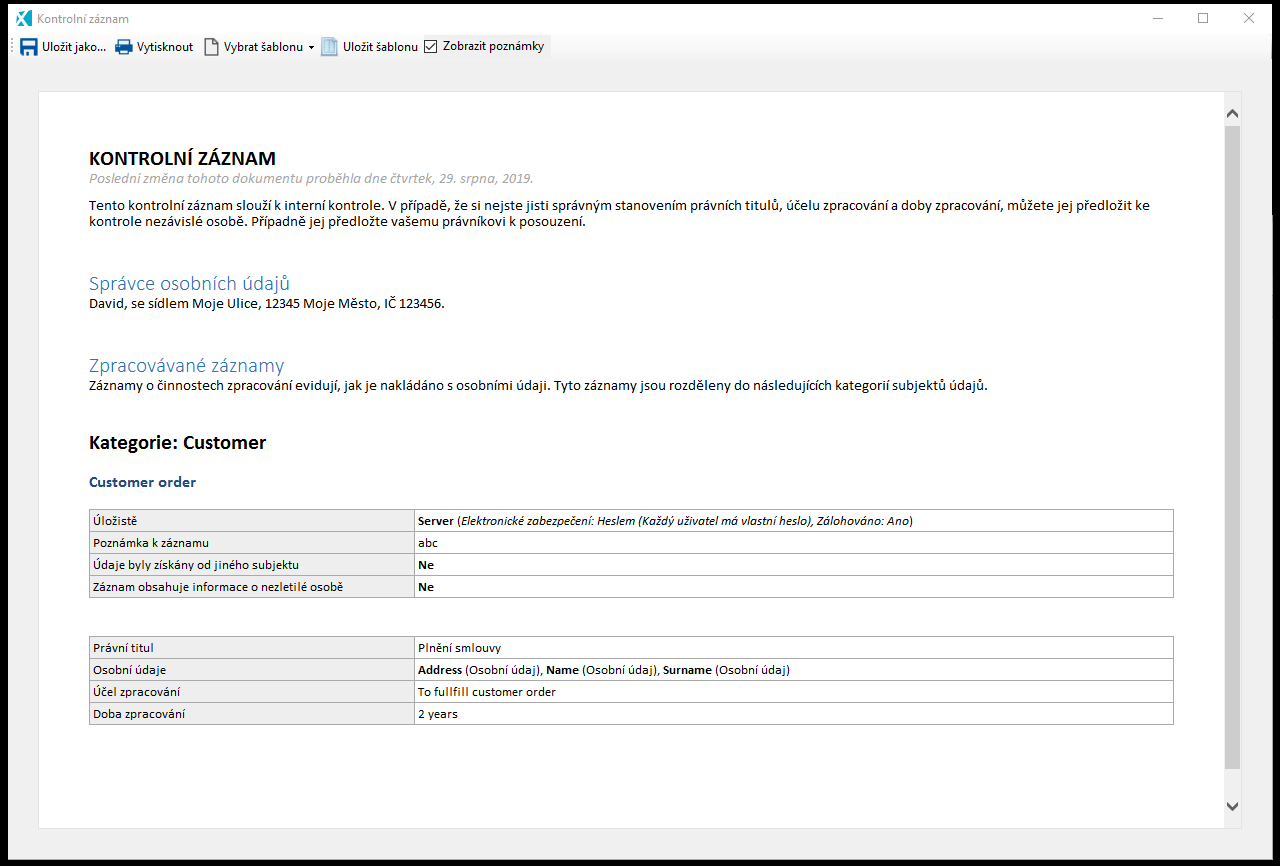The image size is (1280, 866).
Task: Minimize the Kontrolní záznam window
Action: coord(1157,18)
